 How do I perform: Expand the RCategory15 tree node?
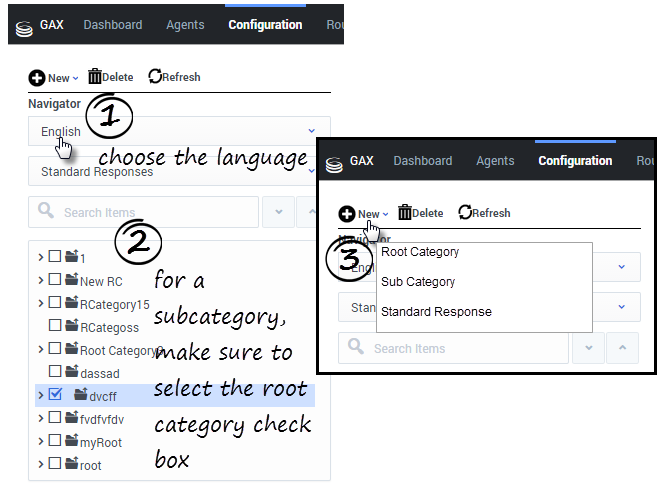pyautogui.click(x=40, y=303)
